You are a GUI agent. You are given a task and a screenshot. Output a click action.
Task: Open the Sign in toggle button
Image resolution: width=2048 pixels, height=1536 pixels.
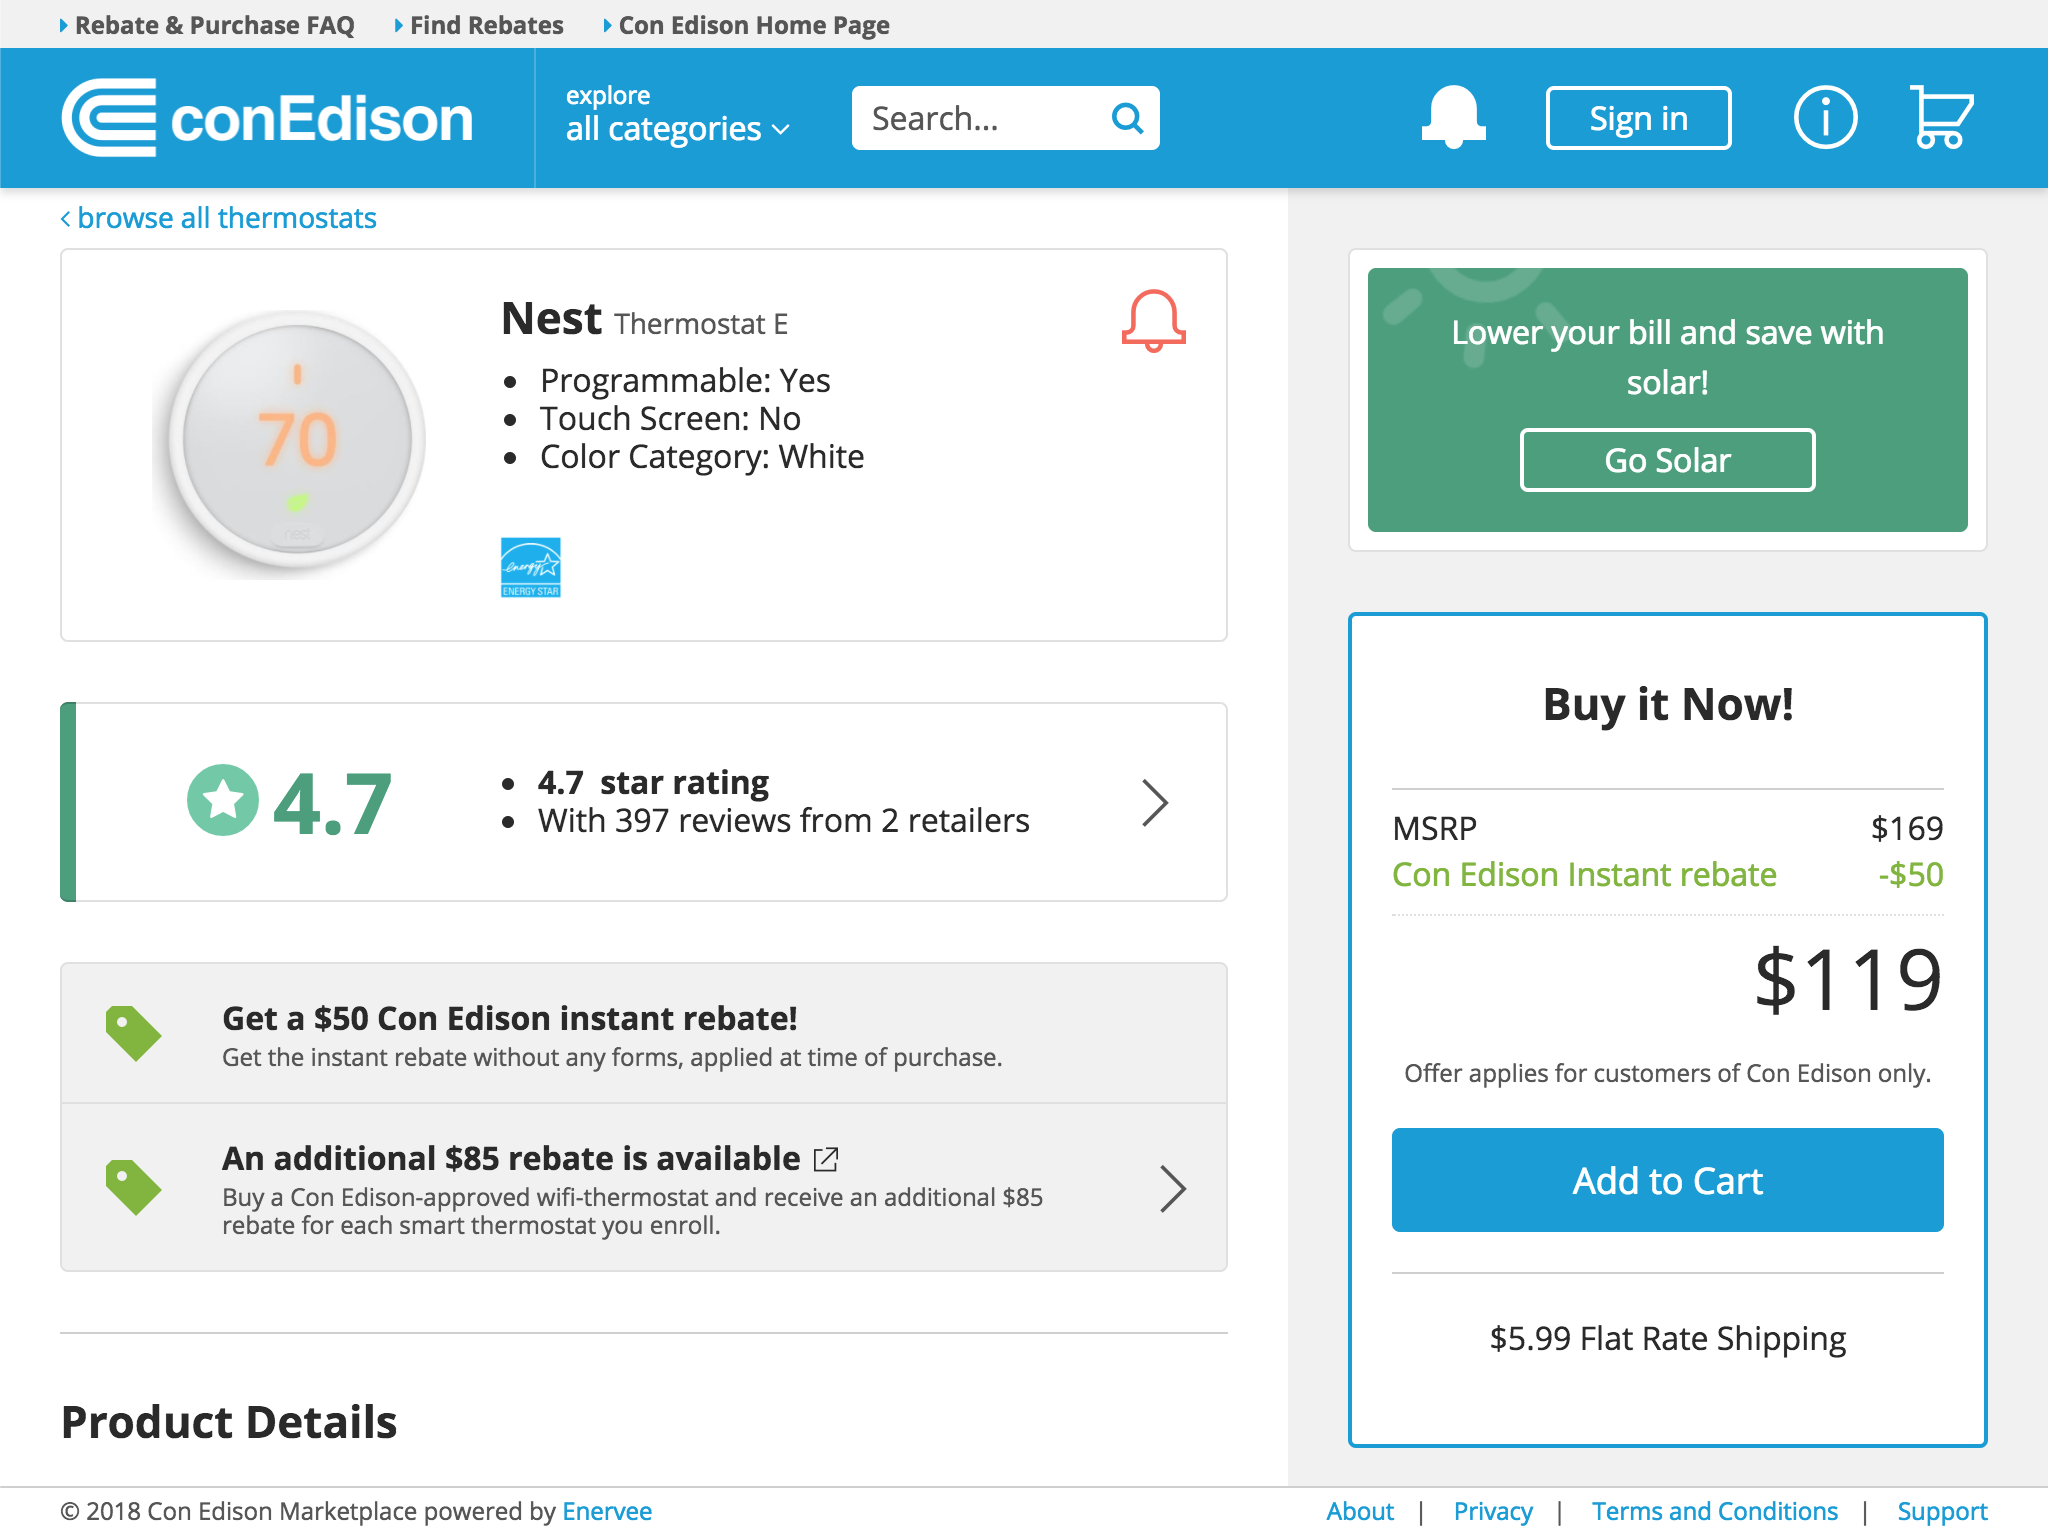[1637, 117]
